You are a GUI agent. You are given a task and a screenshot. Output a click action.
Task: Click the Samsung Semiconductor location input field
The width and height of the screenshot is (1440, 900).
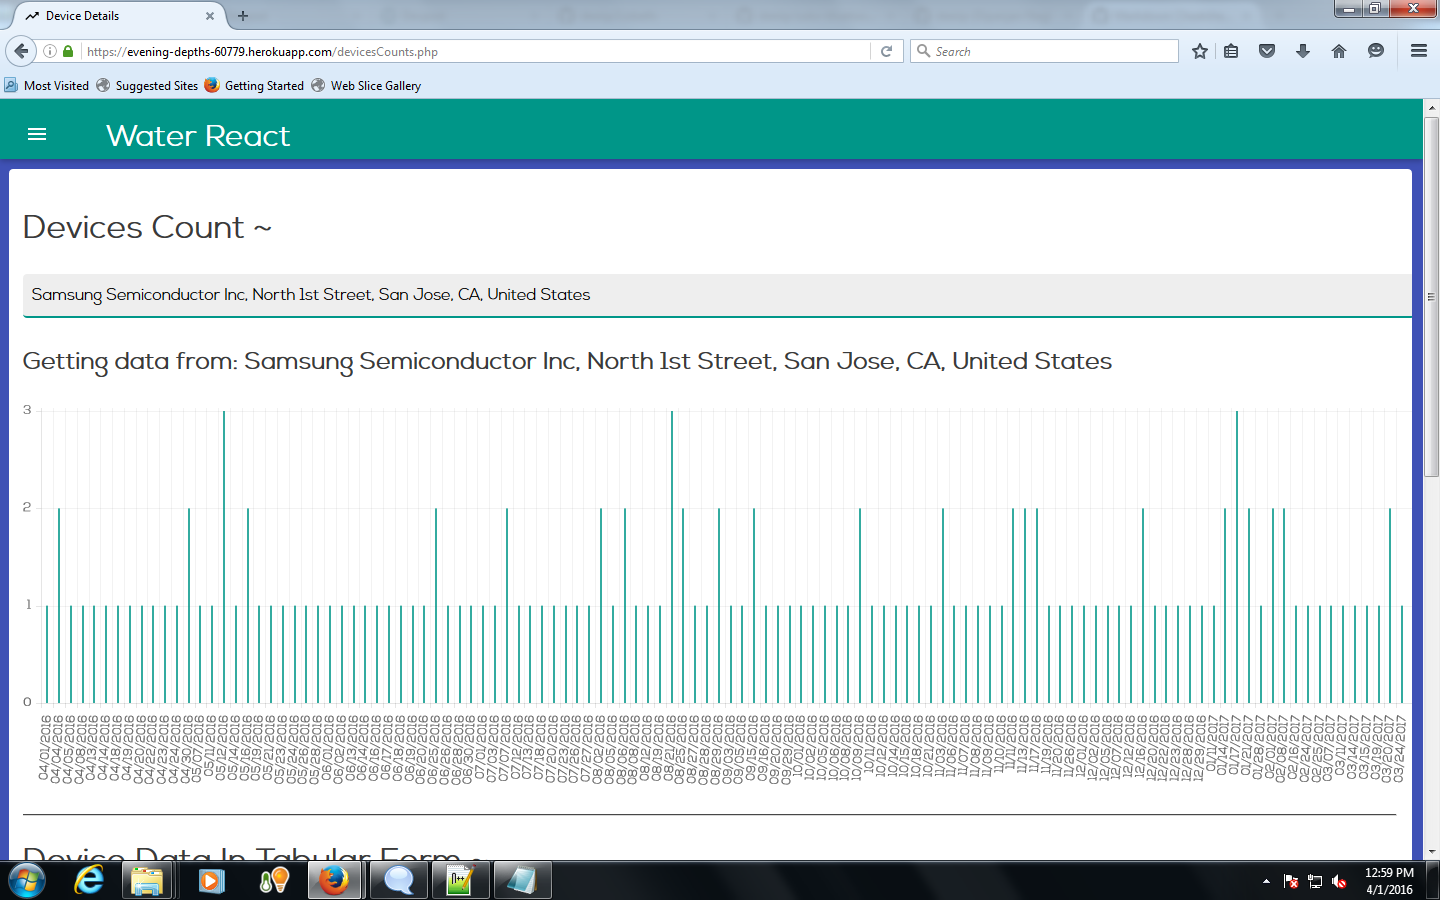pyautogui.click(x=717, y=295)
